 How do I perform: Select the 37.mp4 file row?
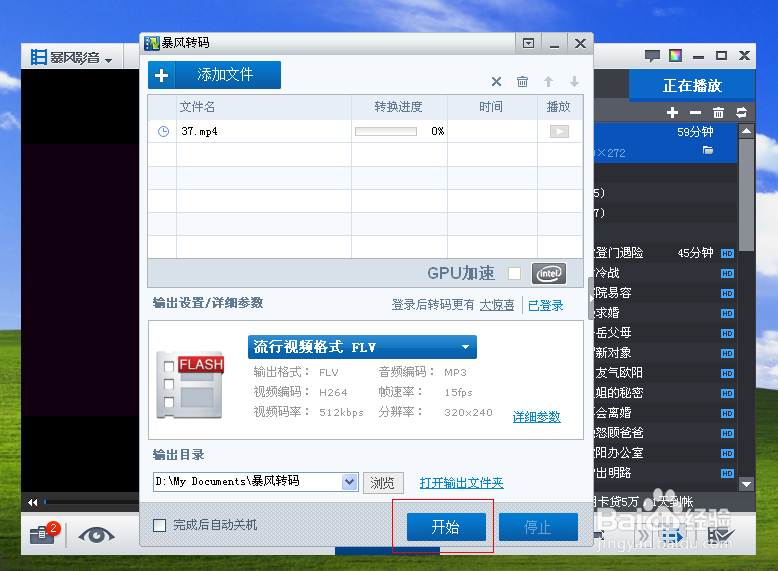tap(365, 131)
